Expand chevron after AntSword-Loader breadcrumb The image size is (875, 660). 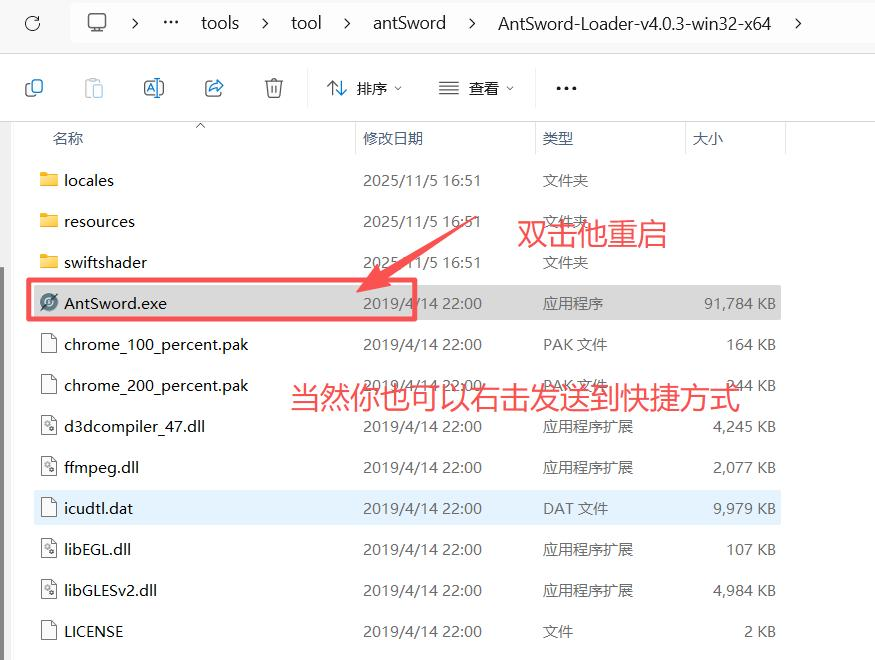point(799,23)
